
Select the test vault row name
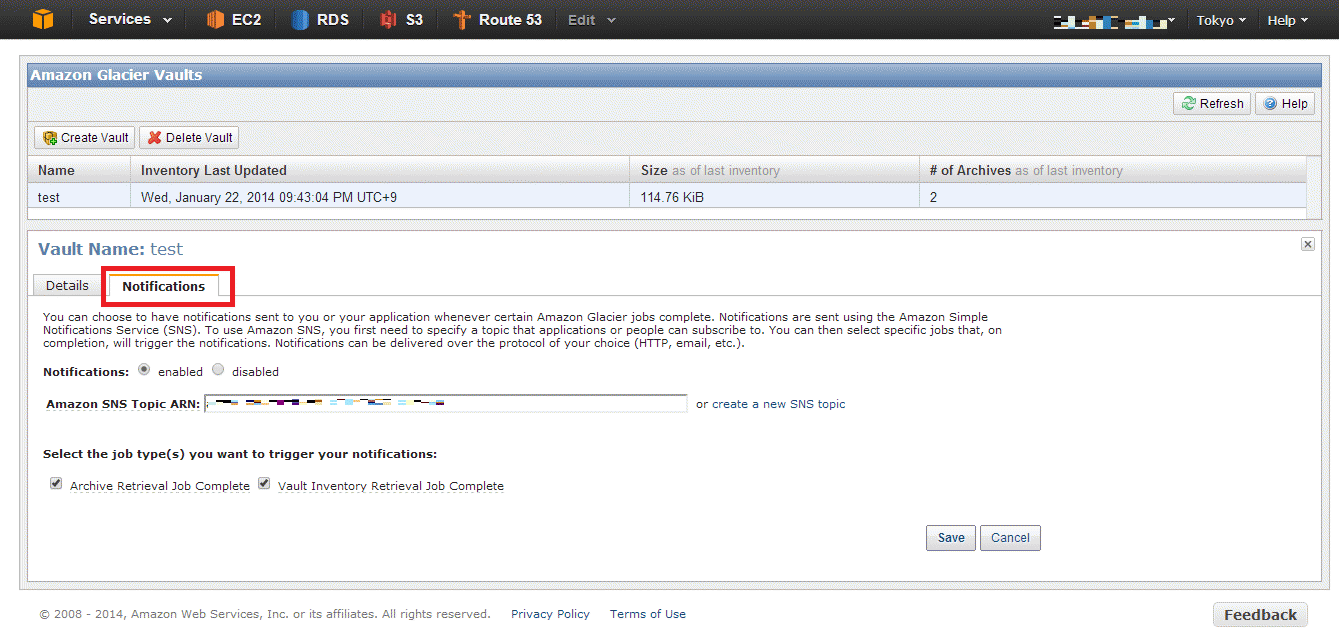(49, 197)
